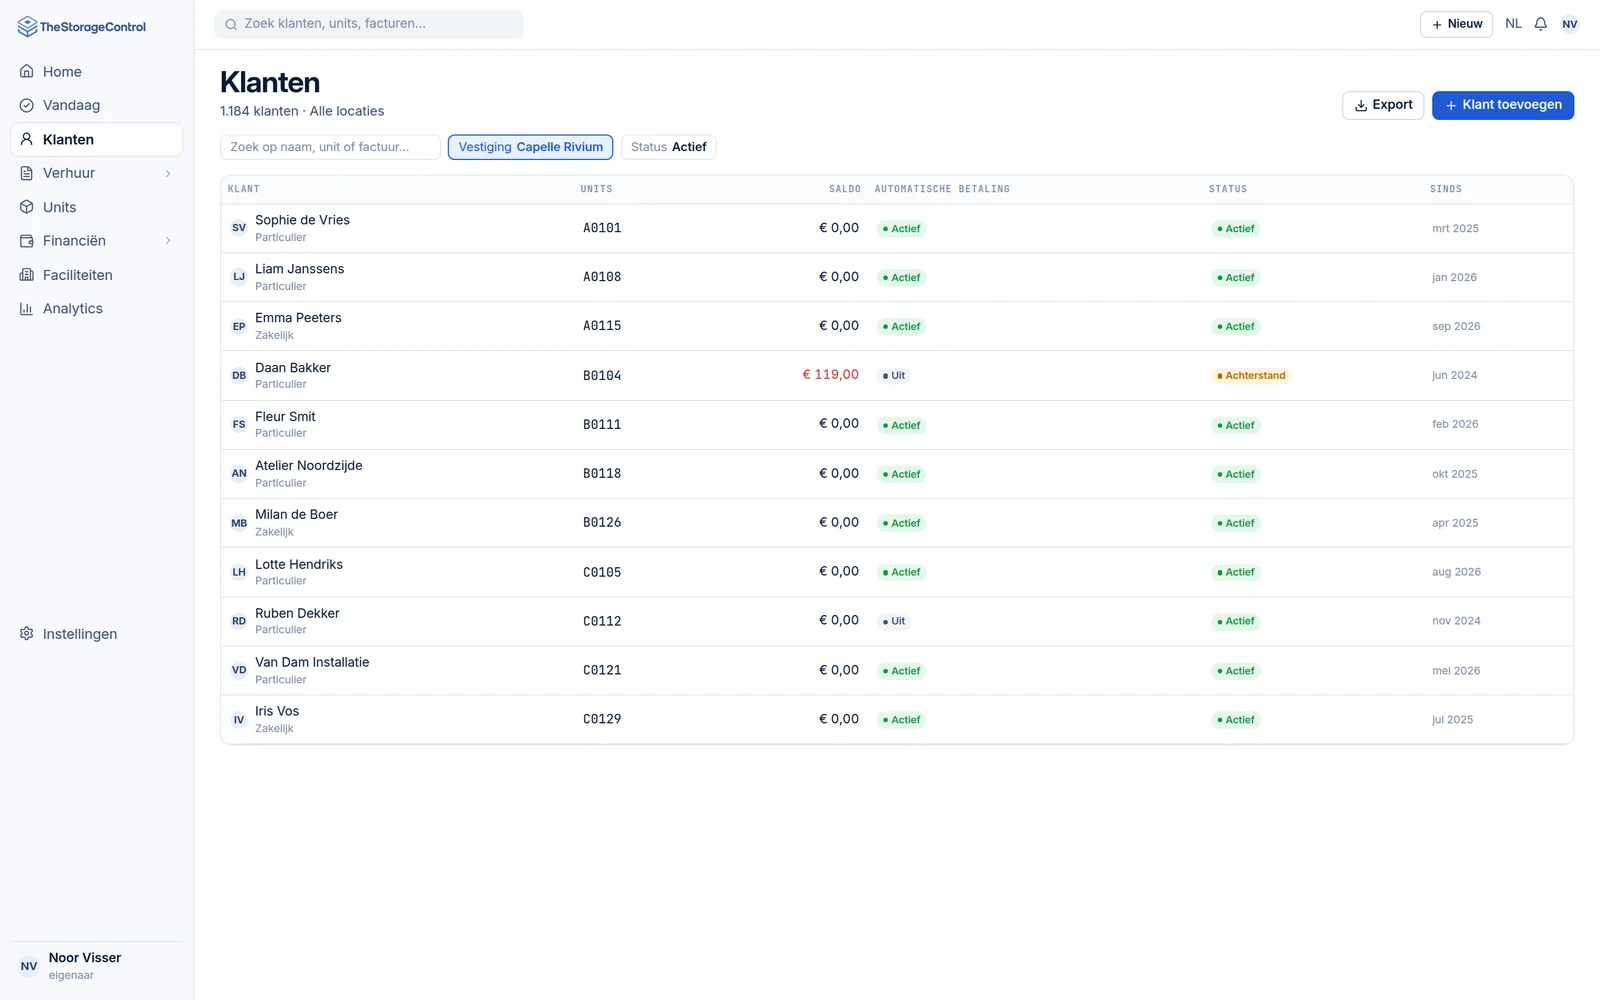Open the Vestiging Capelle Rivium filter
The height and width of the screenshot is (1000, 1600).
530,147
